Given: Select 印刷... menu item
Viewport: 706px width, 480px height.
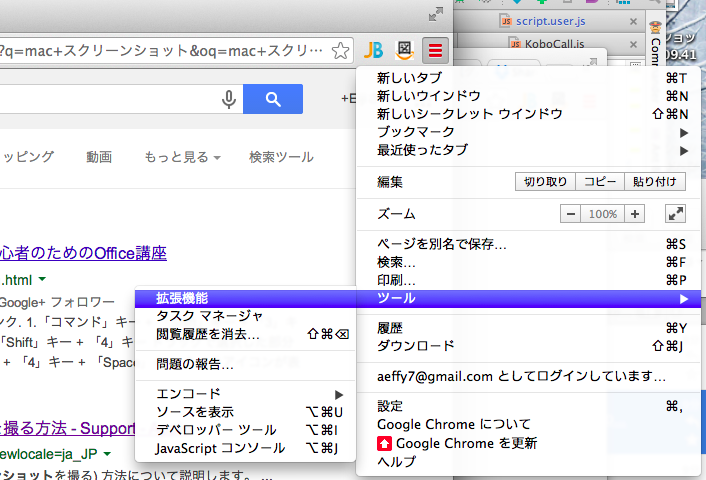Looking at the screenshot, I should pyautogui.click(x=529, y=280).
